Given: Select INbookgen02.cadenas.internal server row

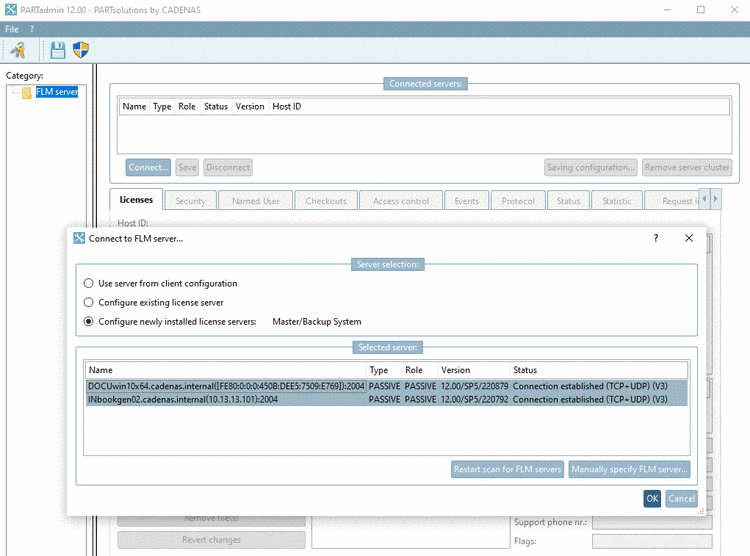Looking at the screenshot, I should pos(386,400).
